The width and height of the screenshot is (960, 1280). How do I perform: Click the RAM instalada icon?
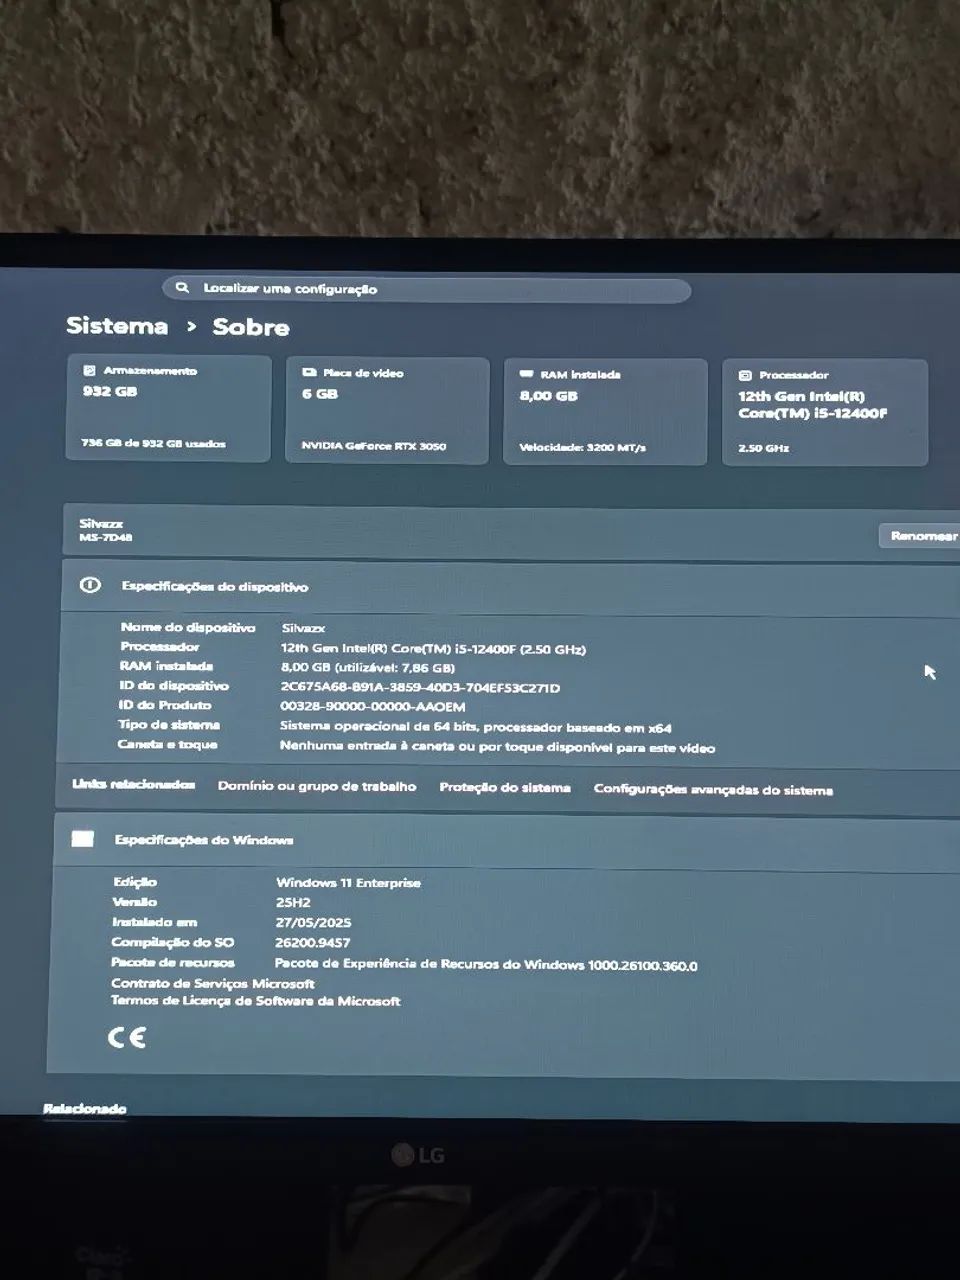(527, 374)
